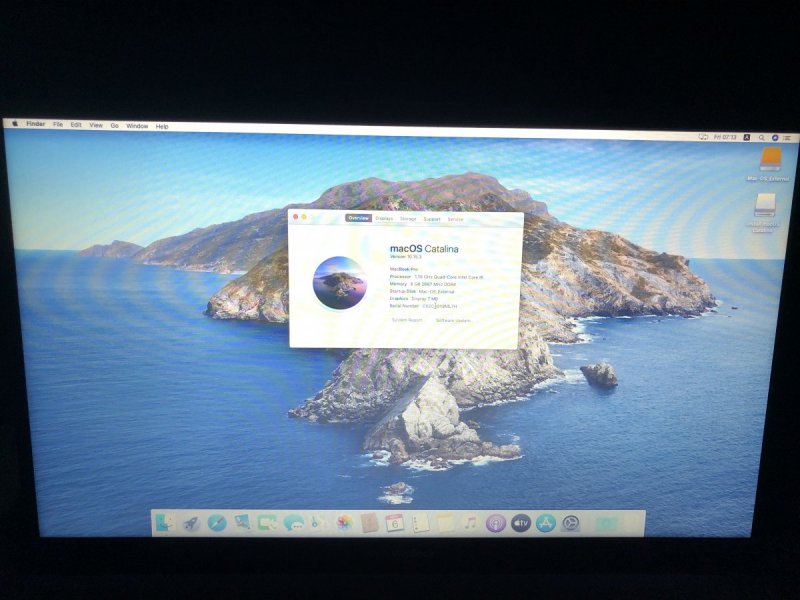Viewport: 800px width, 600px height.
Task: Click the Processor information line
Action: pos(436,277)
